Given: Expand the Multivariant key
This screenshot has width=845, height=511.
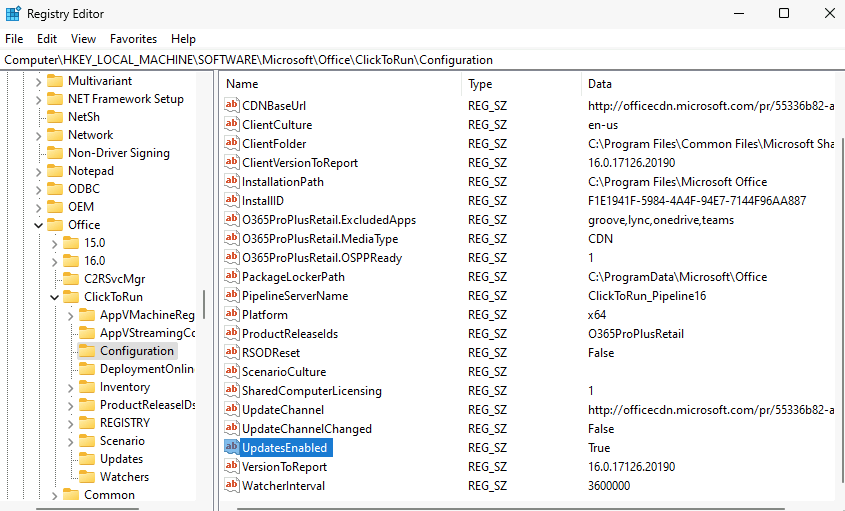Looking at the screenshot, I should click(38, 81).
